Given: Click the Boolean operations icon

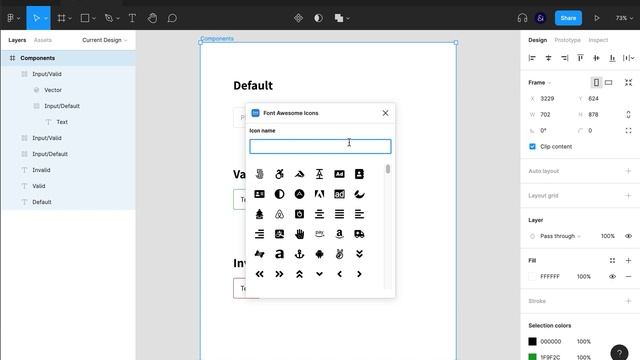Looking at the screenshot, I should pyautogui.click(x=339, y=18).
